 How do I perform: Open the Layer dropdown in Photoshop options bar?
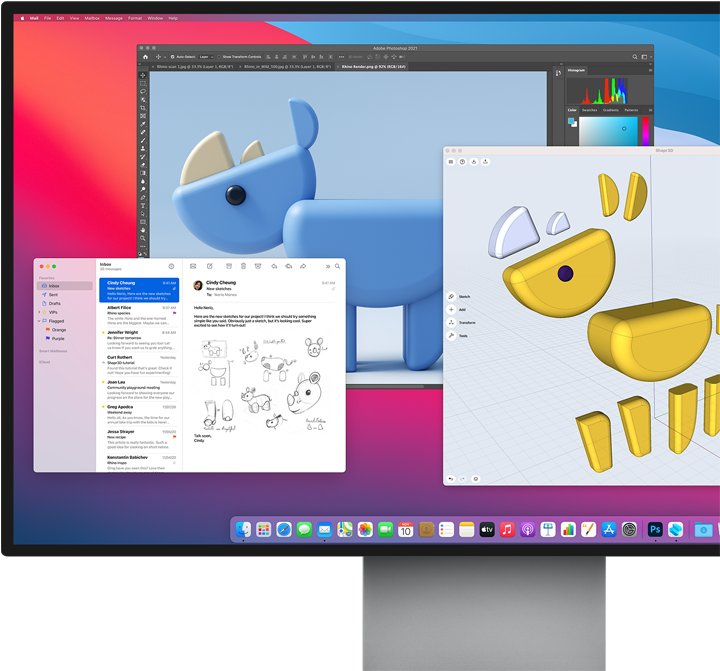206,57
